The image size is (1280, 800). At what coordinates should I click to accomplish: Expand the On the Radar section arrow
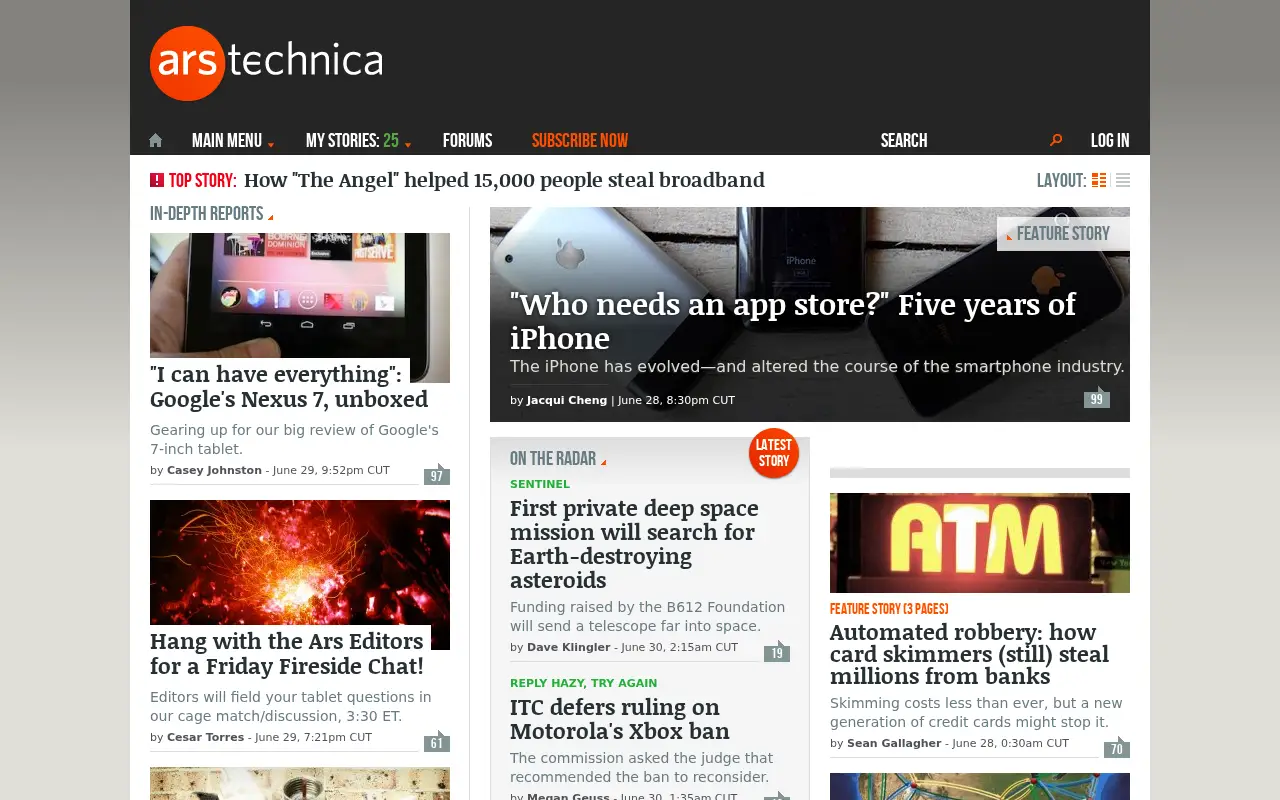tap(603, 461)
